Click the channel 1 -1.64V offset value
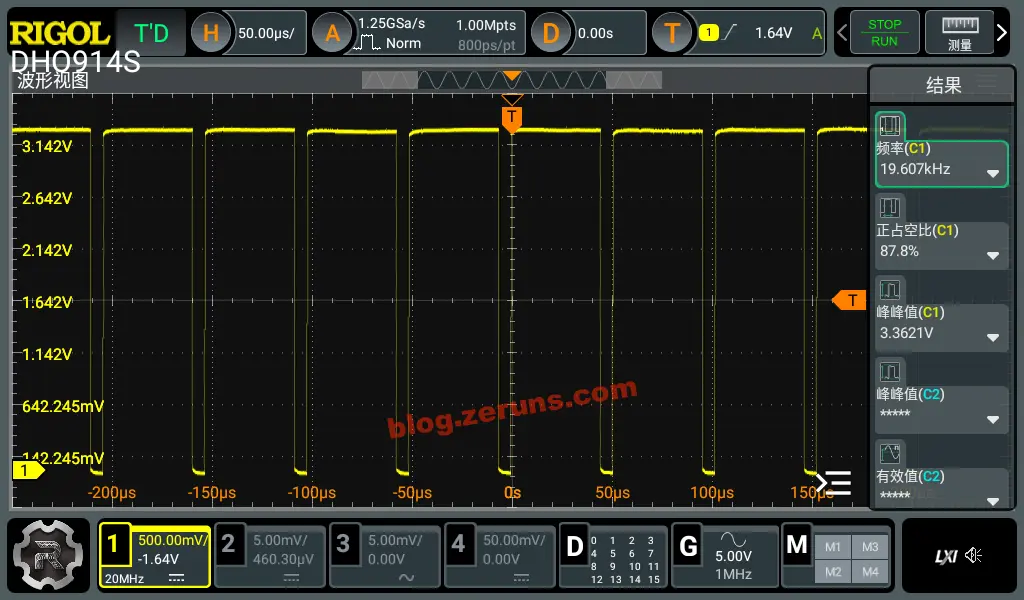Viewport: 1024px width, 600px height. pyautogui.click(x=158, y=560)
